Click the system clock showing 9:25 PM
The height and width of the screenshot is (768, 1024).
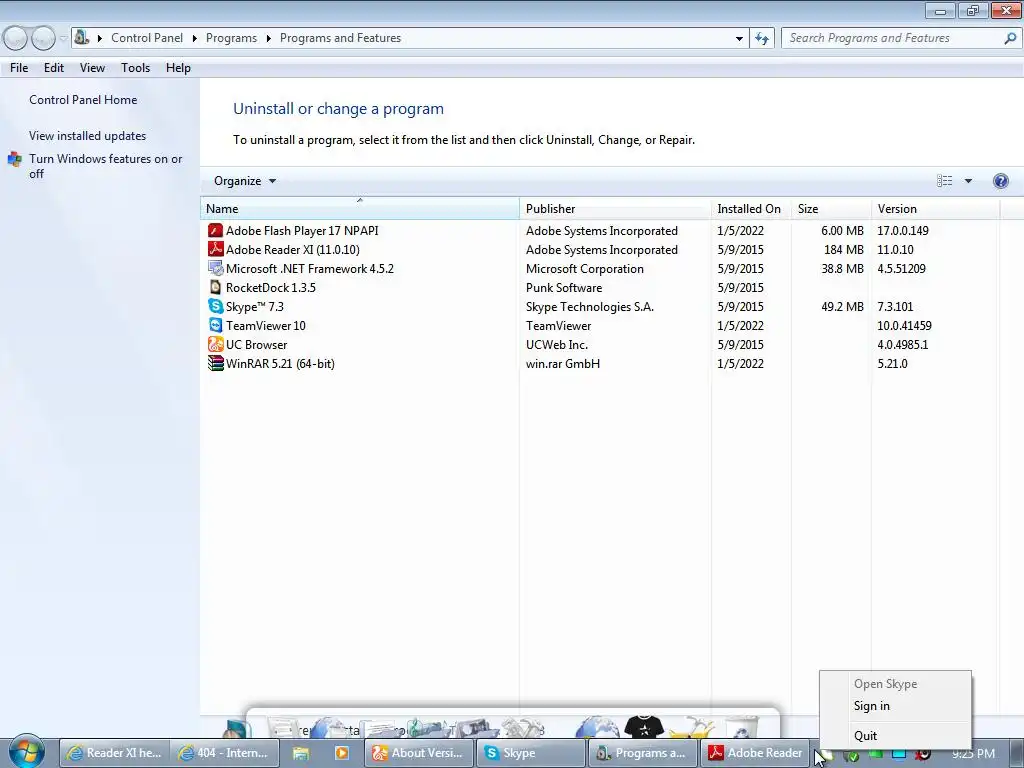click(973, 754)
